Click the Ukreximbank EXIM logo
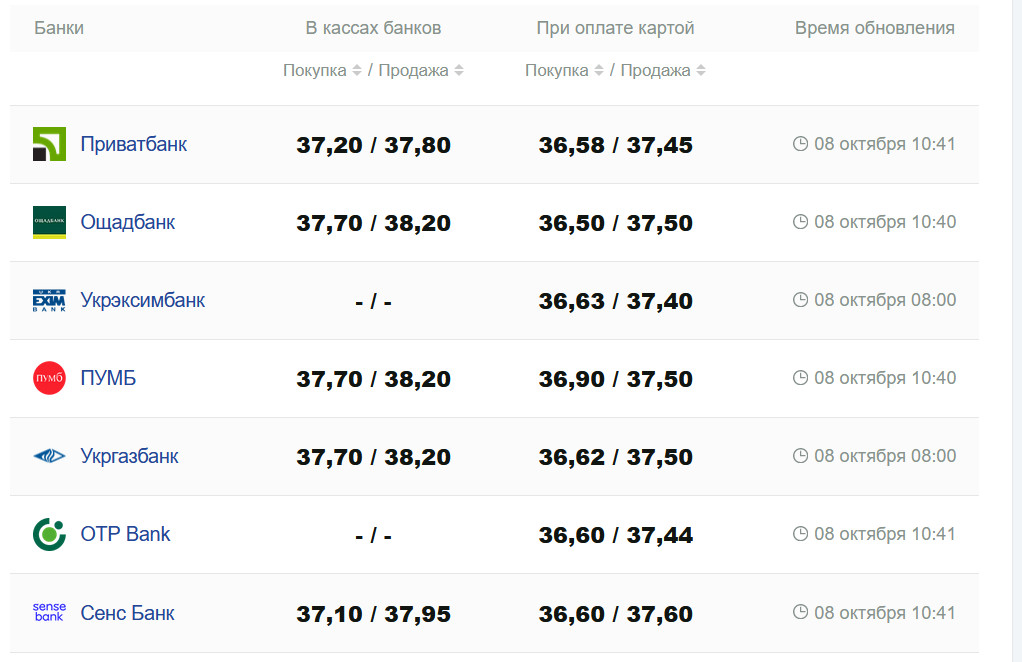The image size is (1022, 662). tap(49, 300)
